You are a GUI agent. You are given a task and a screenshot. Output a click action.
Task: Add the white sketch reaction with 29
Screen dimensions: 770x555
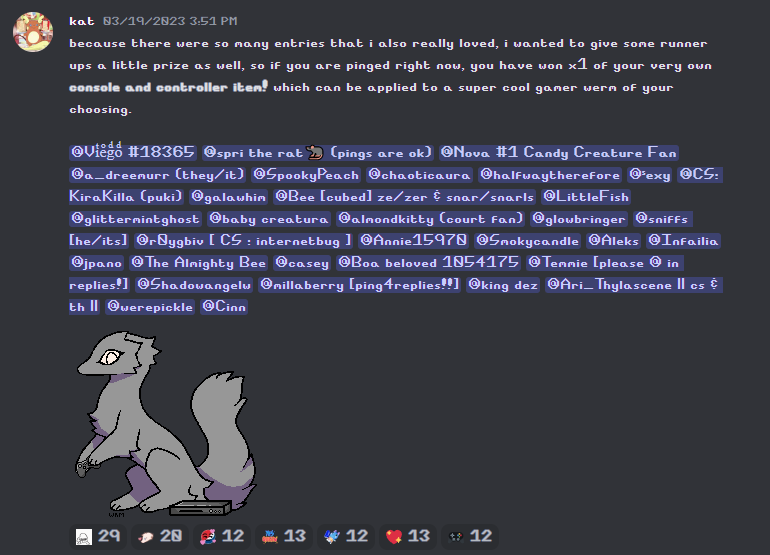[98, 536]
